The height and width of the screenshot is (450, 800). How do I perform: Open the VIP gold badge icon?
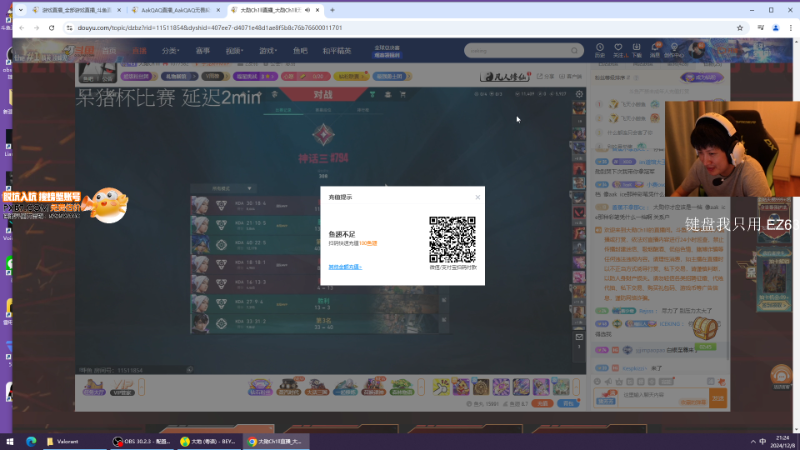(122, 387)
